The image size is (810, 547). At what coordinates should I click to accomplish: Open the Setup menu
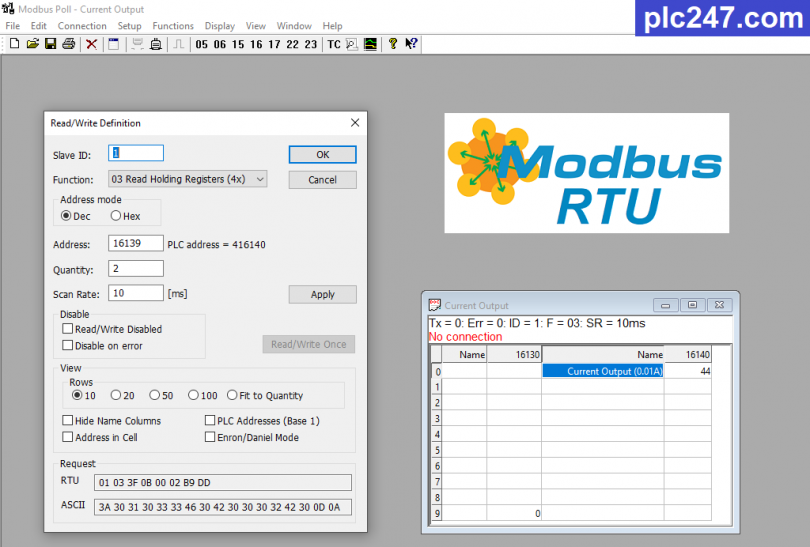pyautogui.click(x=129, y=26)
